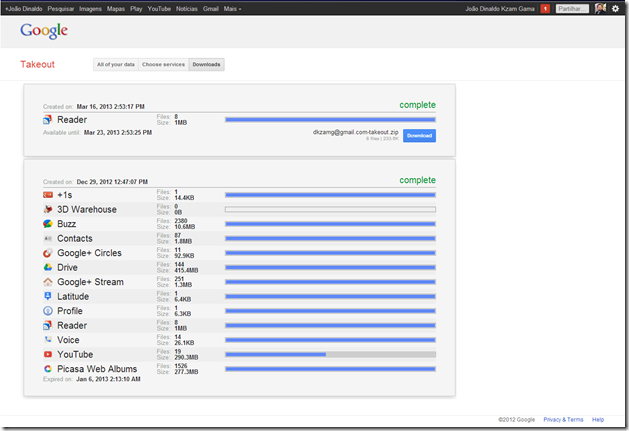Click the partially filled YouTube progress bar
Image resolution: width=629 pixels, height=431 pixels.
click(x=330, y=354)
